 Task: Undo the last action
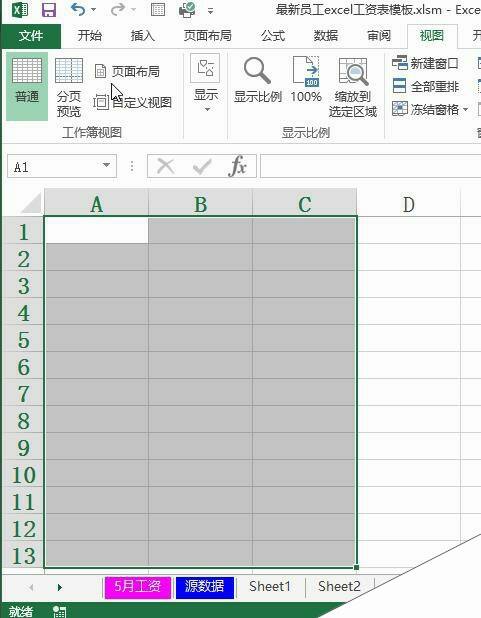coord(78,9)
